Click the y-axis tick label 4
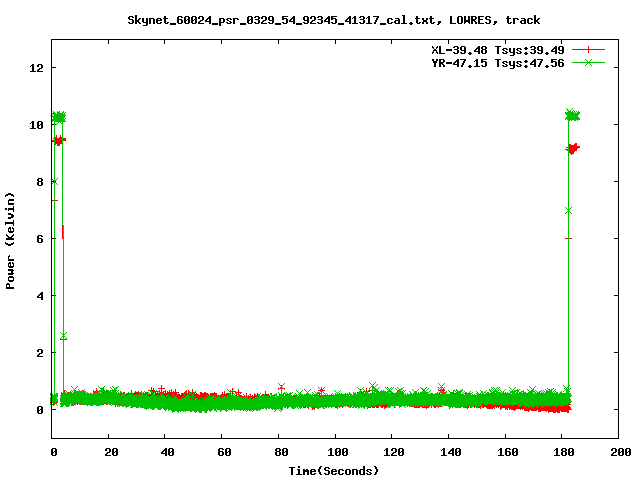This screenshot has width=640, height=480. click(40, 296)
